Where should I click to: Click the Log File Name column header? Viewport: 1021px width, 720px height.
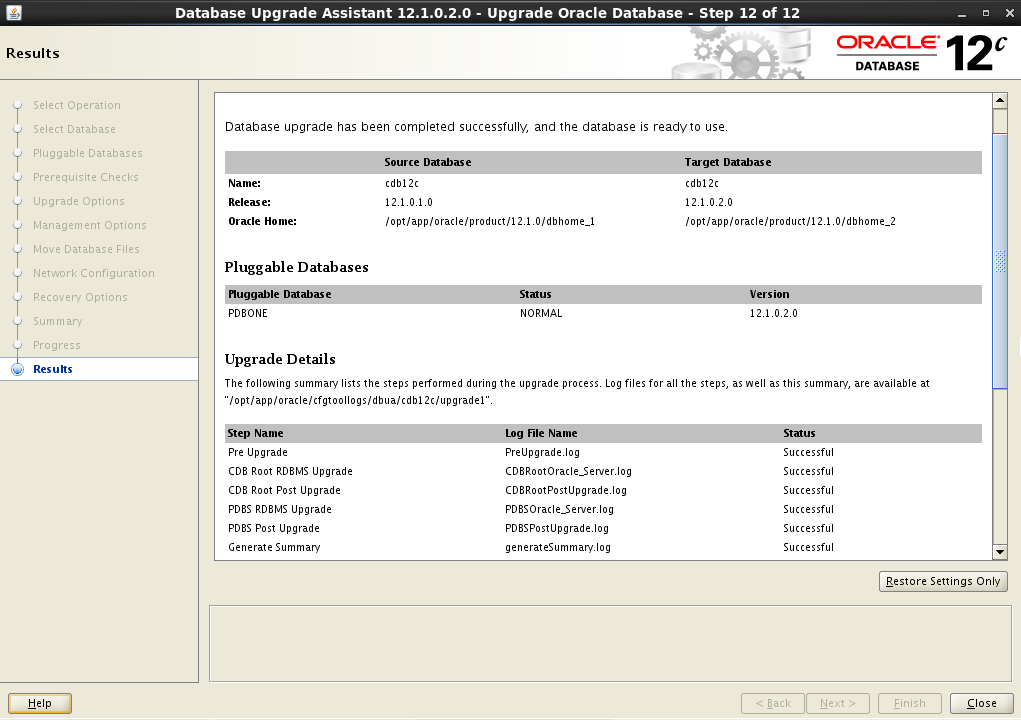(540, 434)
